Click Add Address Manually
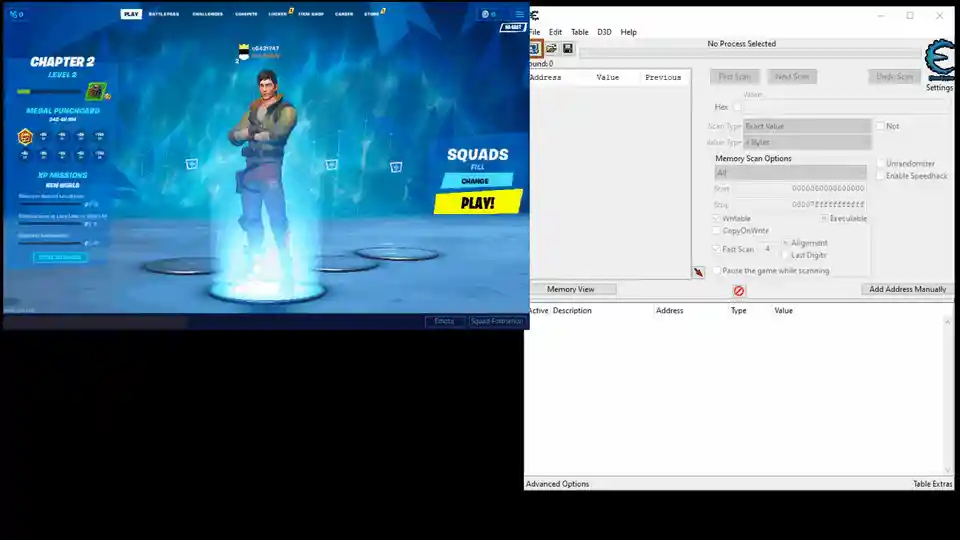The width and height of the screenshot is (960, 540). [x=907, y=289]
